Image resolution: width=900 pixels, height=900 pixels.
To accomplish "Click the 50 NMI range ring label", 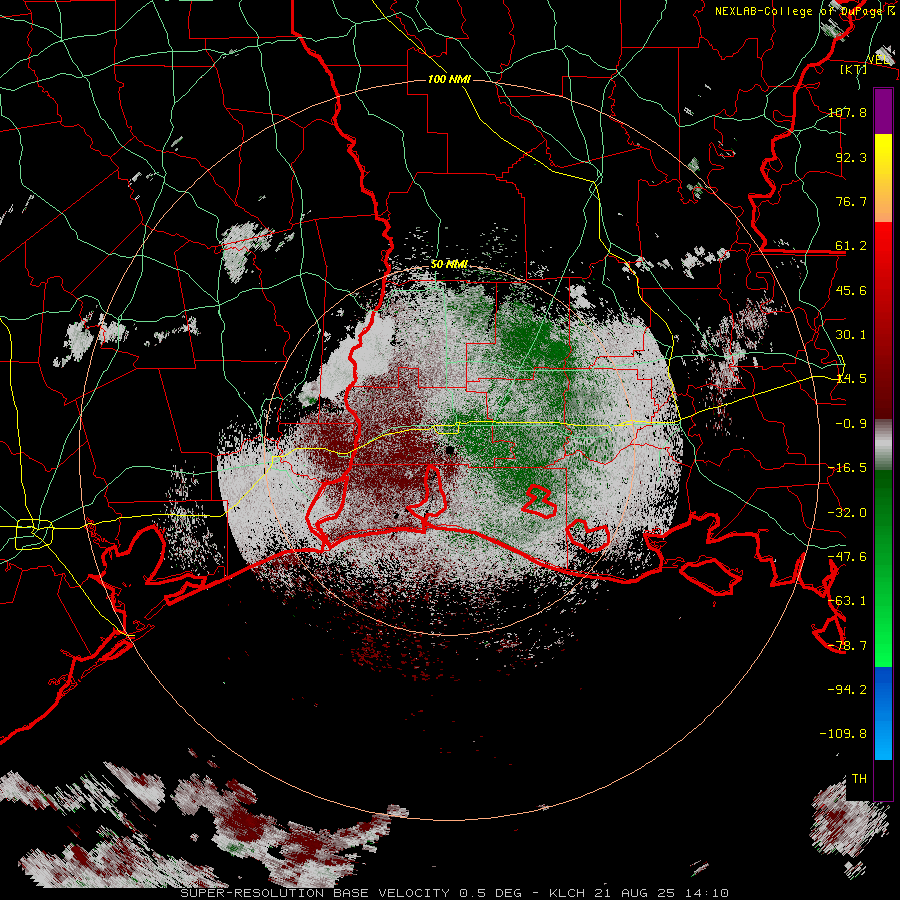I will point(449,265).
